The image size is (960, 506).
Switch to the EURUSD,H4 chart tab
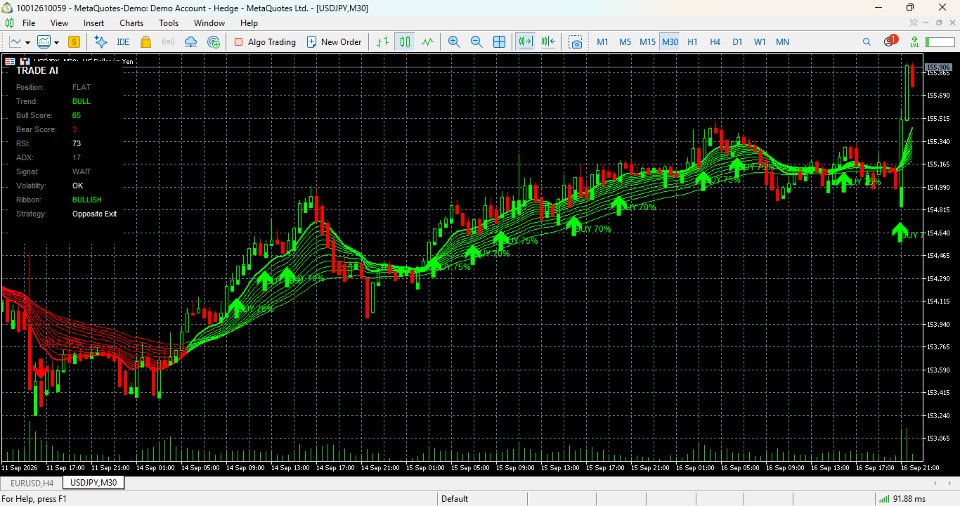pyautogui.click(x=32, y=483)
